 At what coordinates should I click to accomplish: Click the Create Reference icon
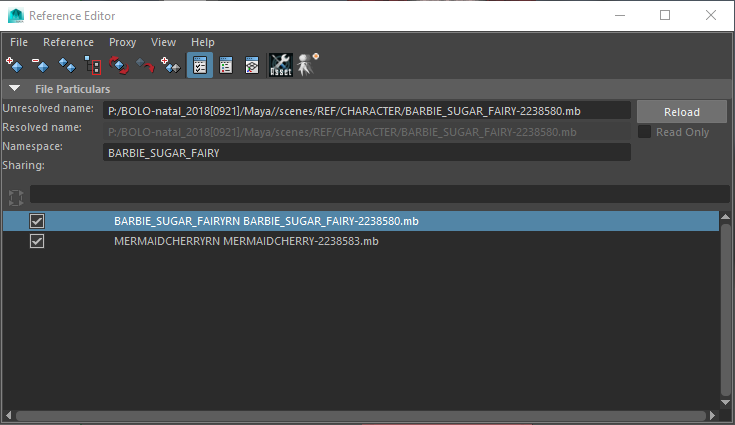(x=15, y=66)
